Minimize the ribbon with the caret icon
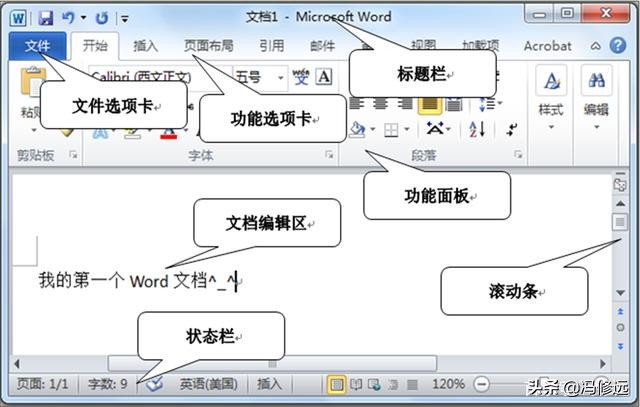The height and width of the screenshot is (407, 640). pos(596,46)
